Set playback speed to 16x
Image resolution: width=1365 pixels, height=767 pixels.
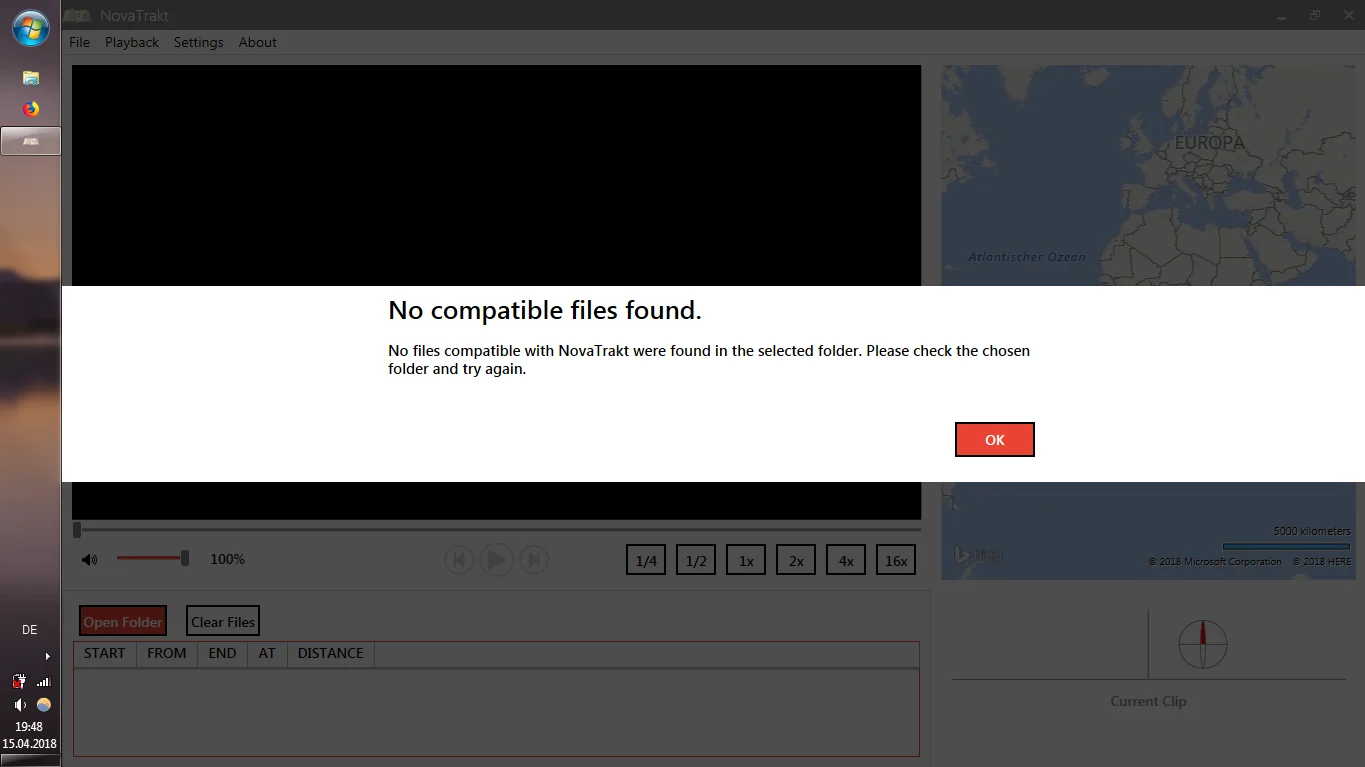896,560
